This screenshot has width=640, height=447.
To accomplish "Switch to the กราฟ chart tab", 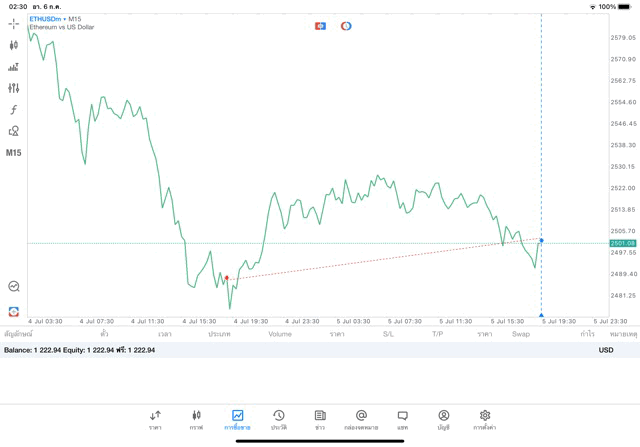I will pos(196,419).
